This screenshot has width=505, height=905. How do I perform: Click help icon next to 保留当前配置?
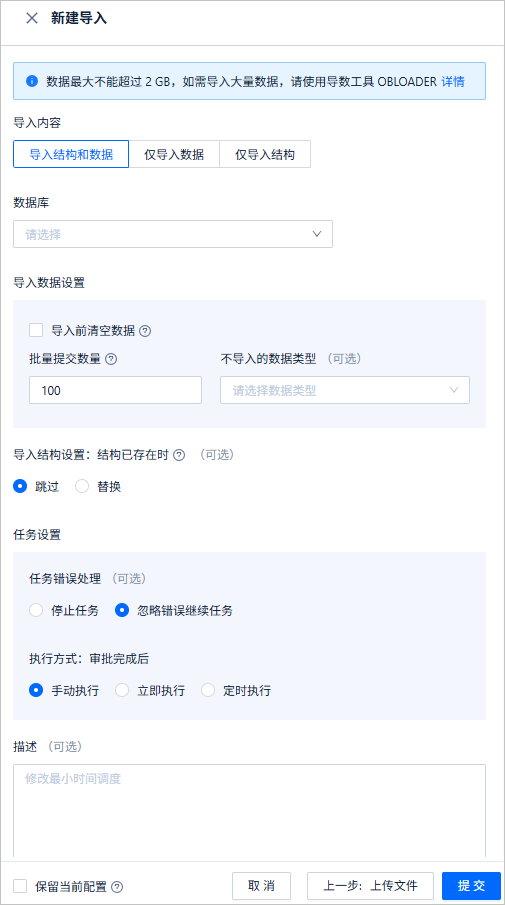[x=117, y=887]
